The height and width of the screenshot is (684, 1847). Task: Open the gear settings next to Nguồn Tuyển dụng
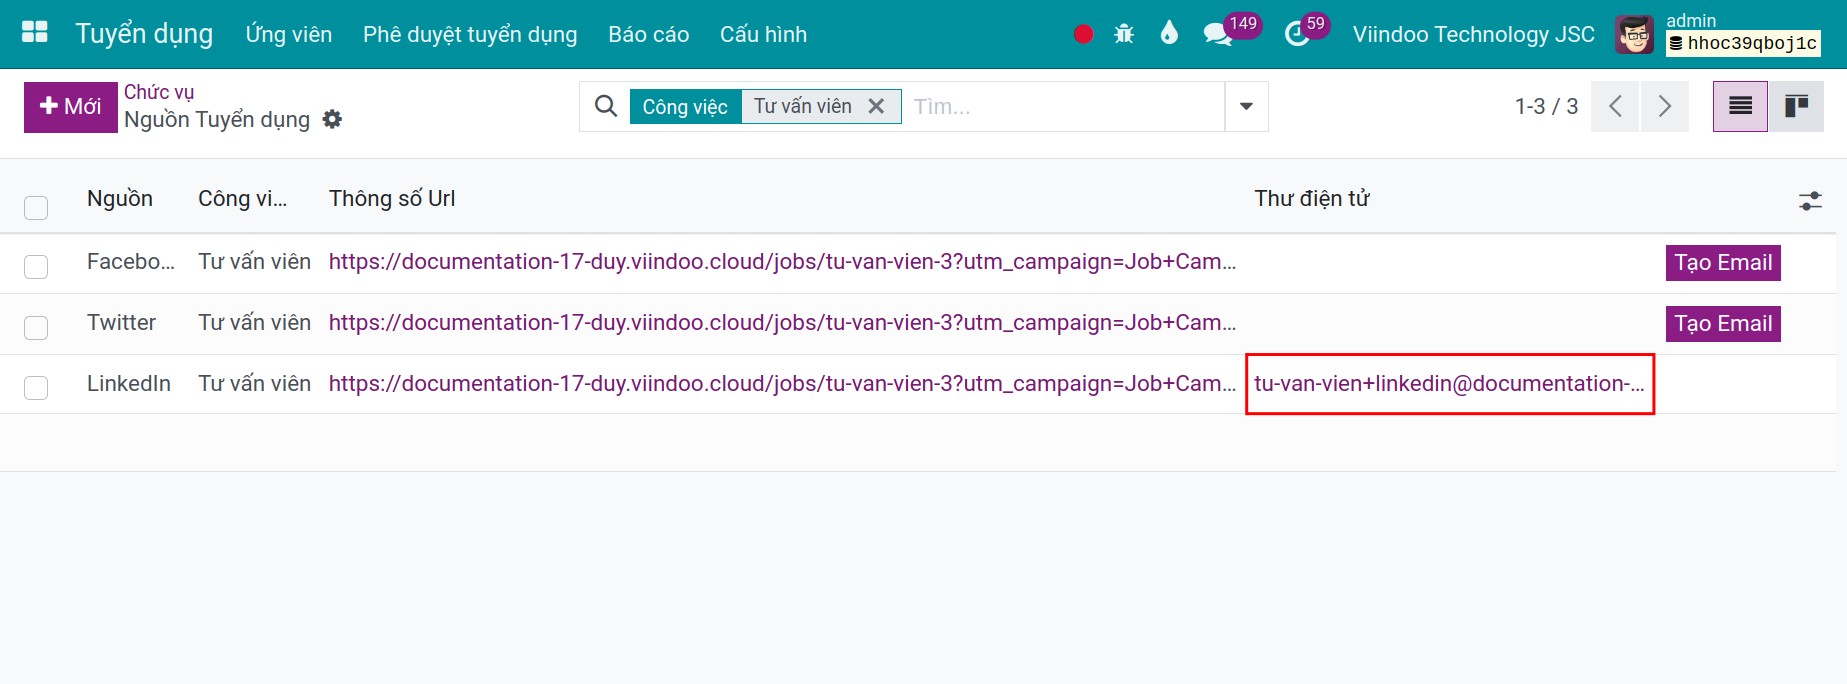332,119
